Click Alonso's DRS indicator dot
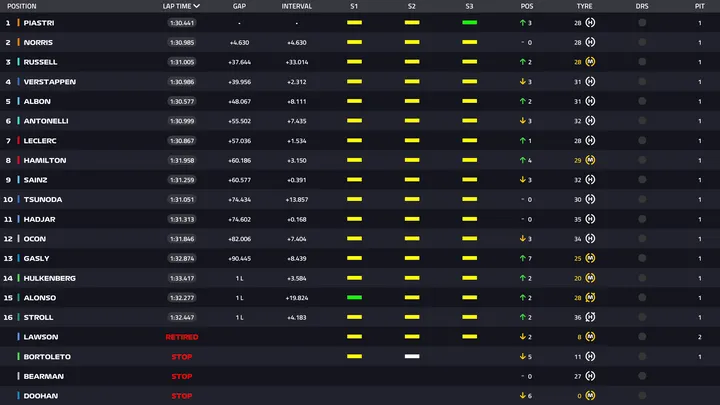The width and height of the screenshot is (720, 405). pos(642,298)
